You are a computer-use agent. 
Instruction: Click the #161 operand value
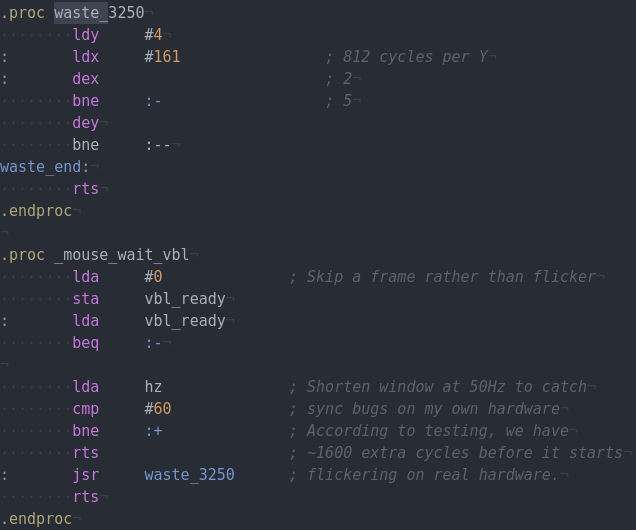click(x=162, y=56)
